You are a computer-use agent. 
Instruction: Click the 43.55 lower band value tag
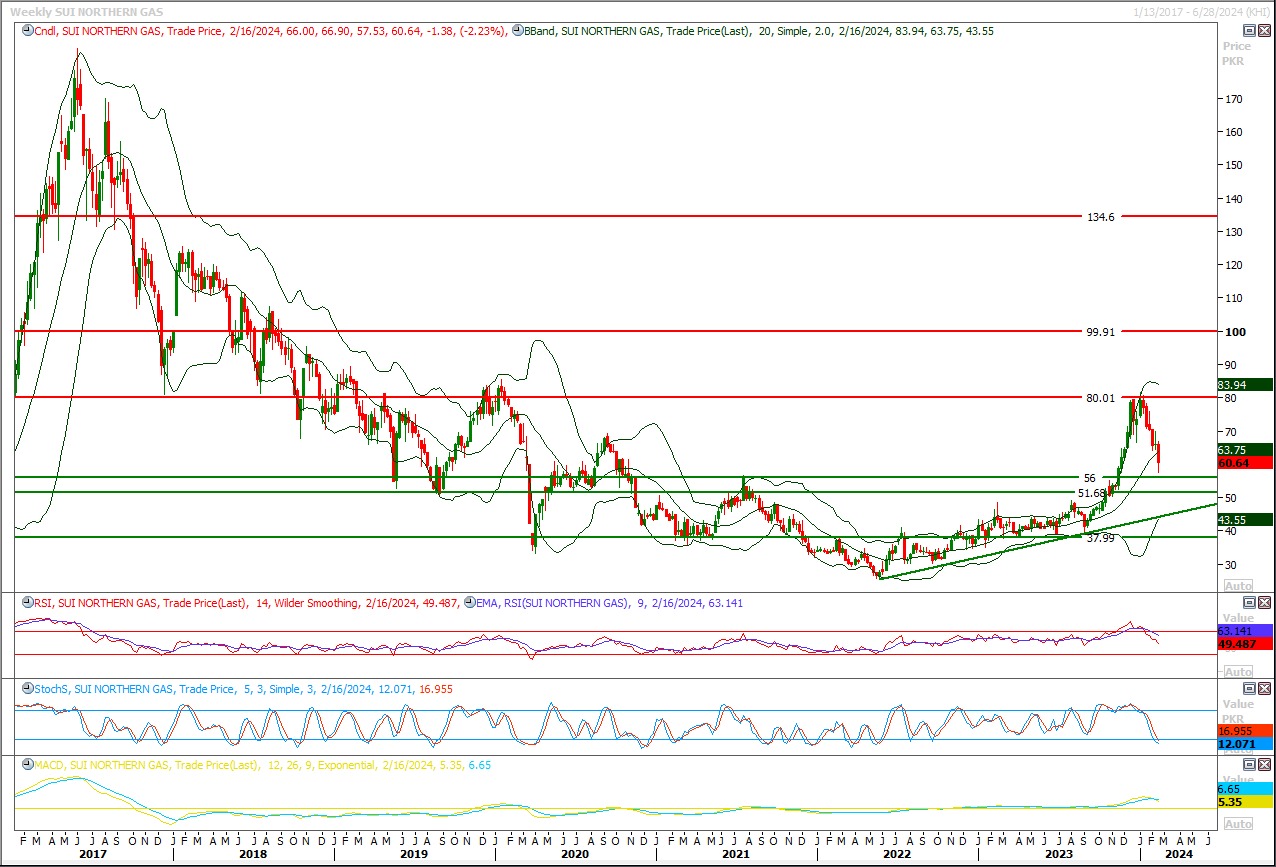pyautogui.click(x=1244, y=520)
